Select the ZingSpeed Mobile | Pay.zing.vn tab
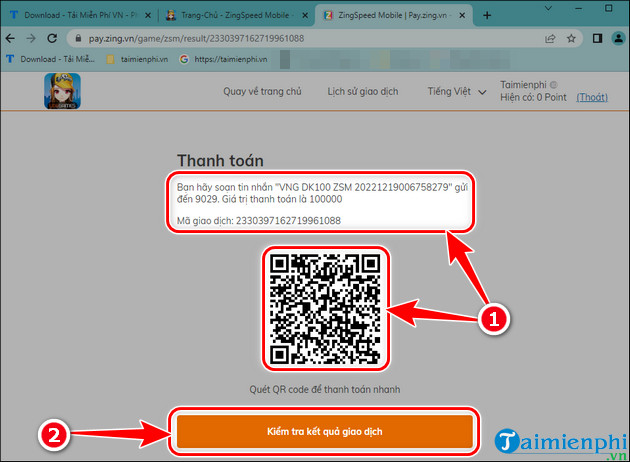 click(x=395, y=15)
